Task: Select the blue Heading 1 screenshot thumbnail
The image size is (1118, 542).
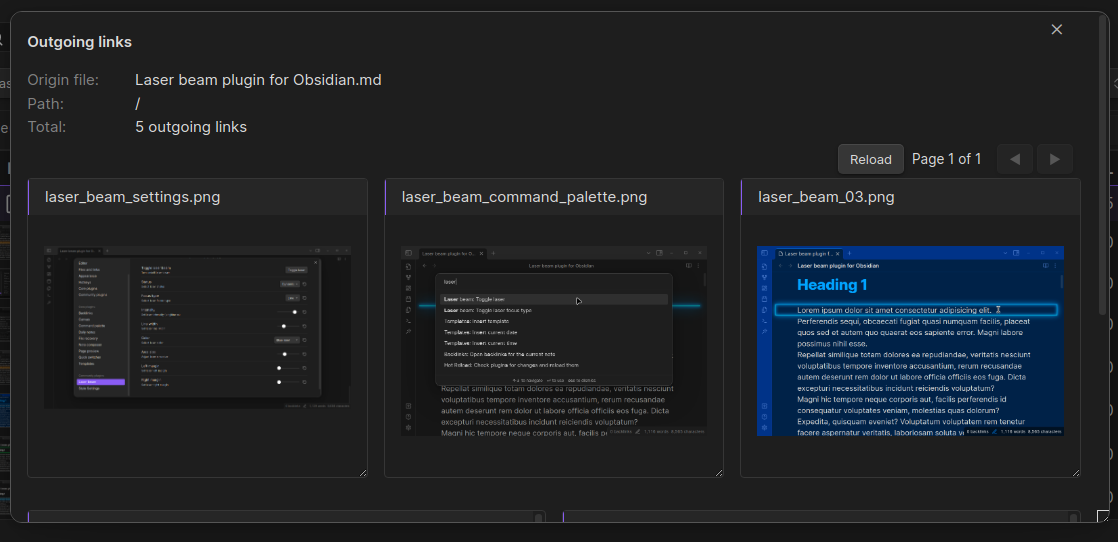Action: coord(911,341)
